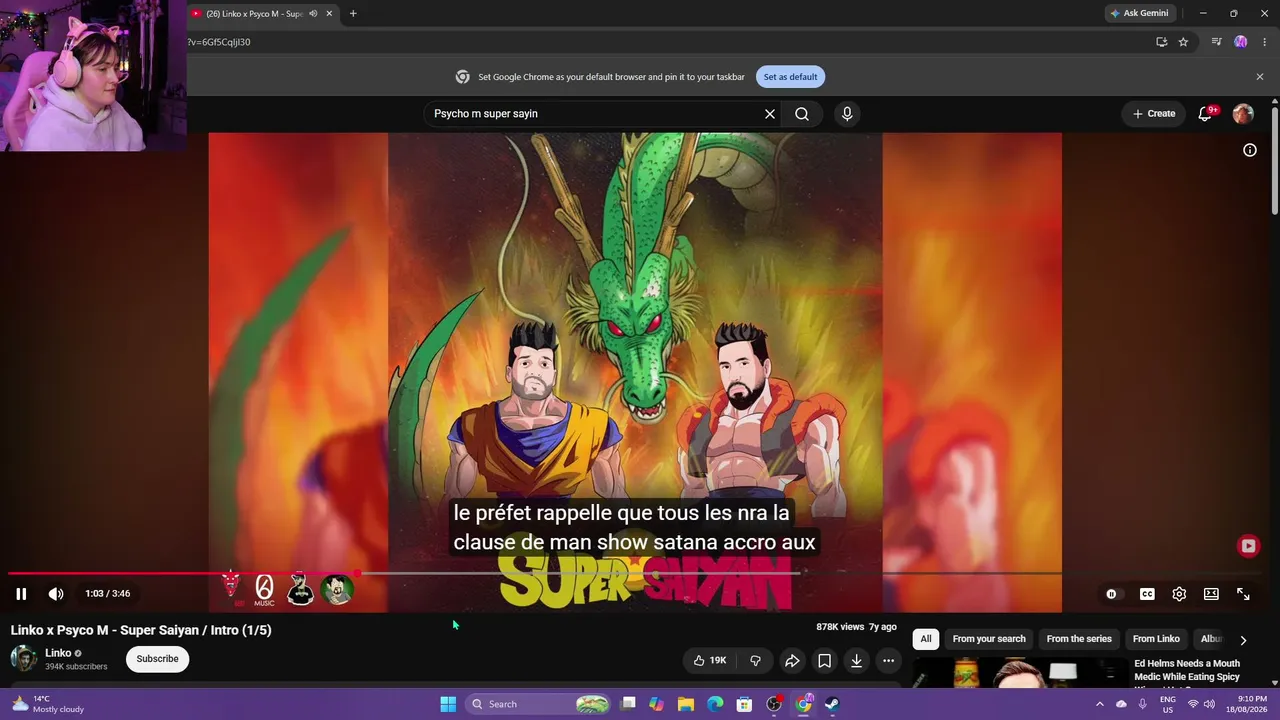Enter full screen mode
This screenshot has width=1280, height=720.
[1243, 594]
